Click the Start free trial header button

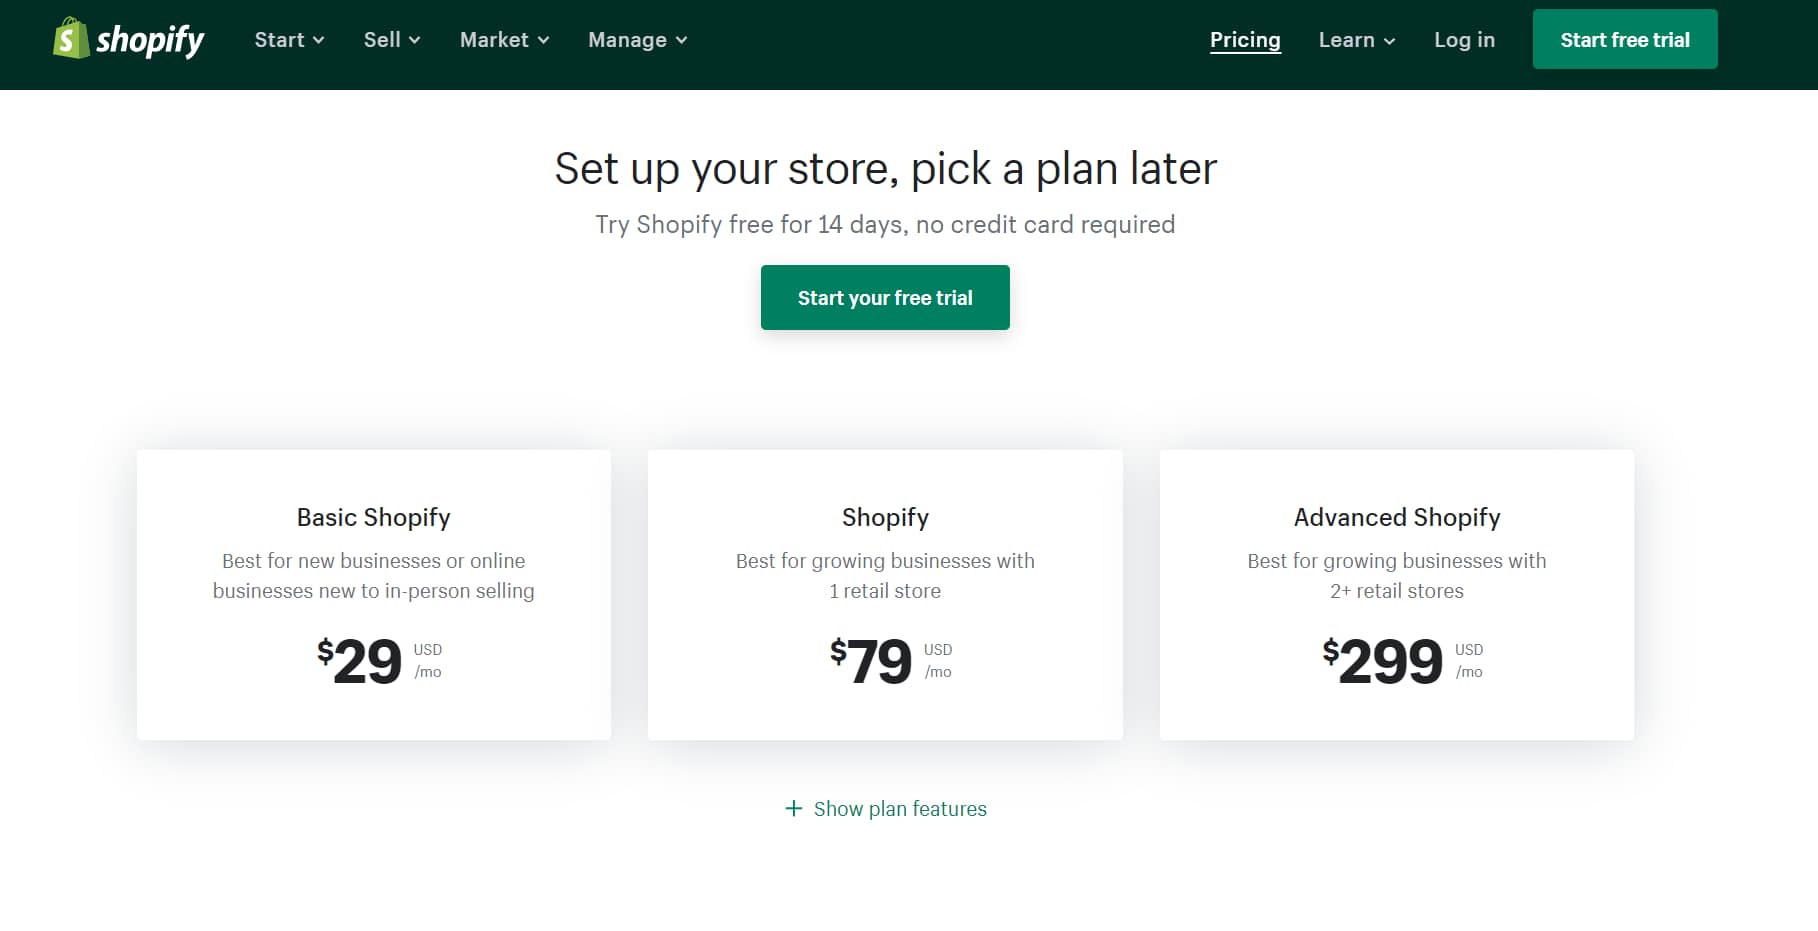click(1624, 38)
